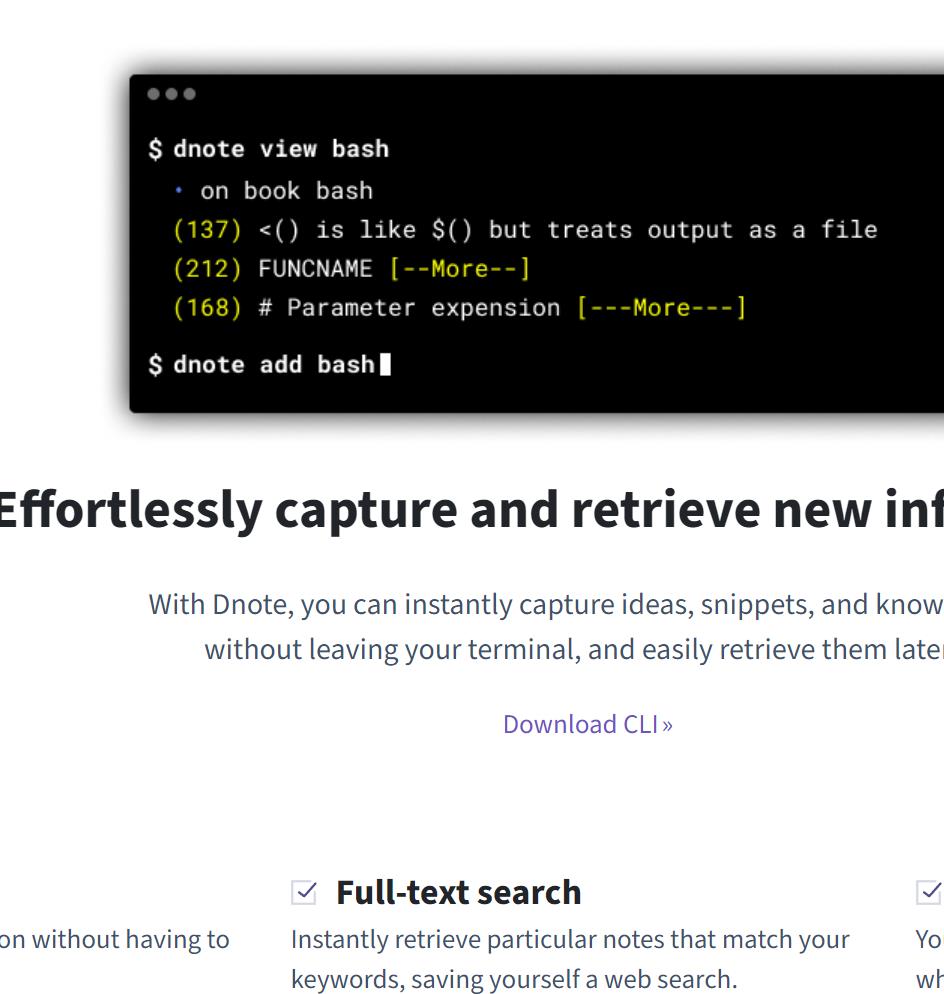Click the blinking terminal cursor block
944x994 pixels.
coord(386,364)
